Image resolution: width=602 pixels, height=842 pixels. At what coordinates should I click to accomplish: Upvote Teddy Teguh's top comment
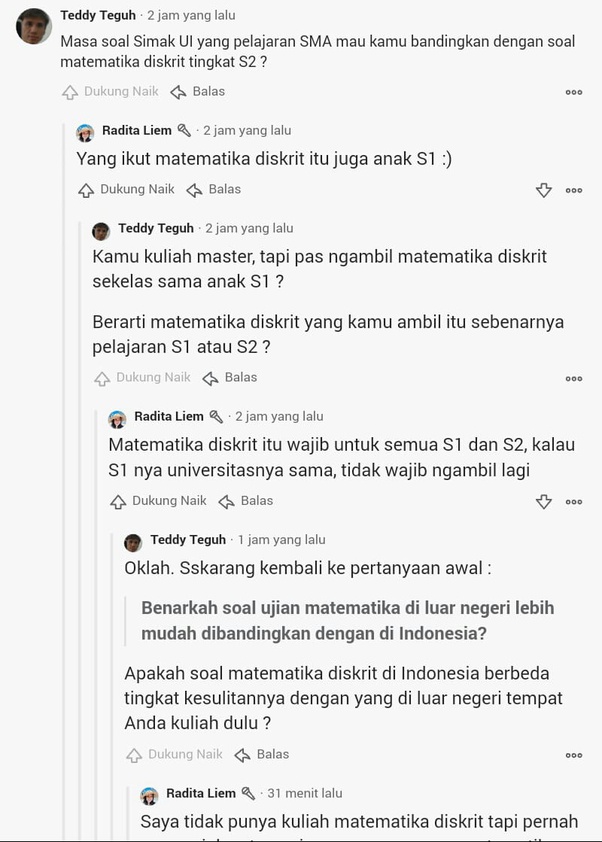tap(70, 91)
